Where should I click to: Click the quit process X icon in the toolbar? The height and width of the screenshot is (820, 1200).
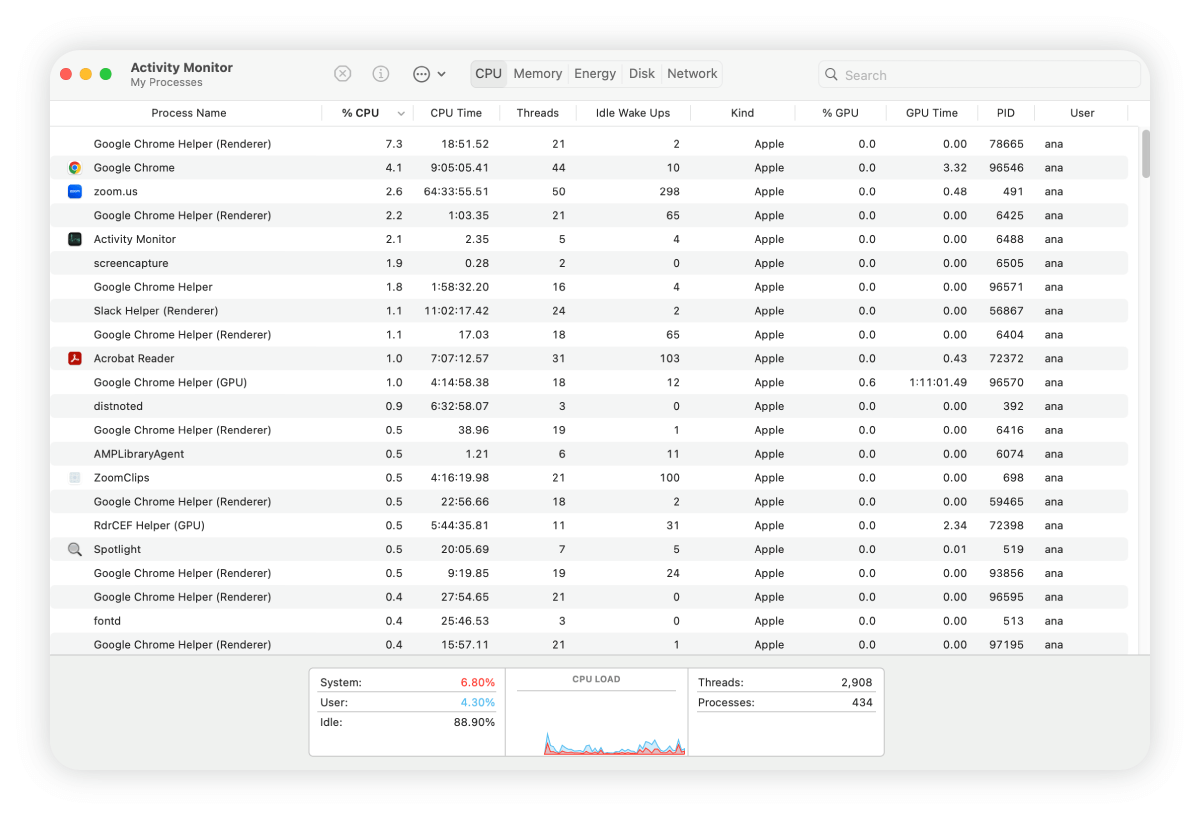point(342,73)
